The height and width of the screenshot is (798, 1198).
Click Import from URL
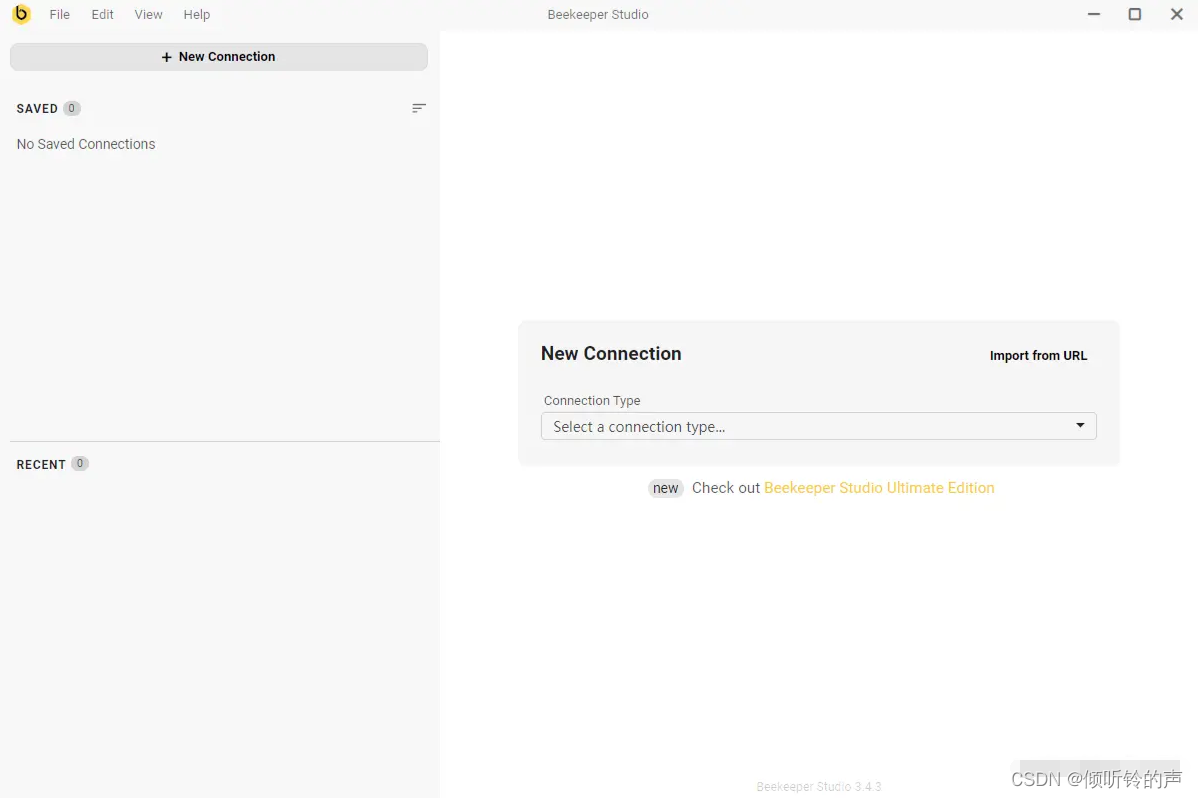[1038, 355]
